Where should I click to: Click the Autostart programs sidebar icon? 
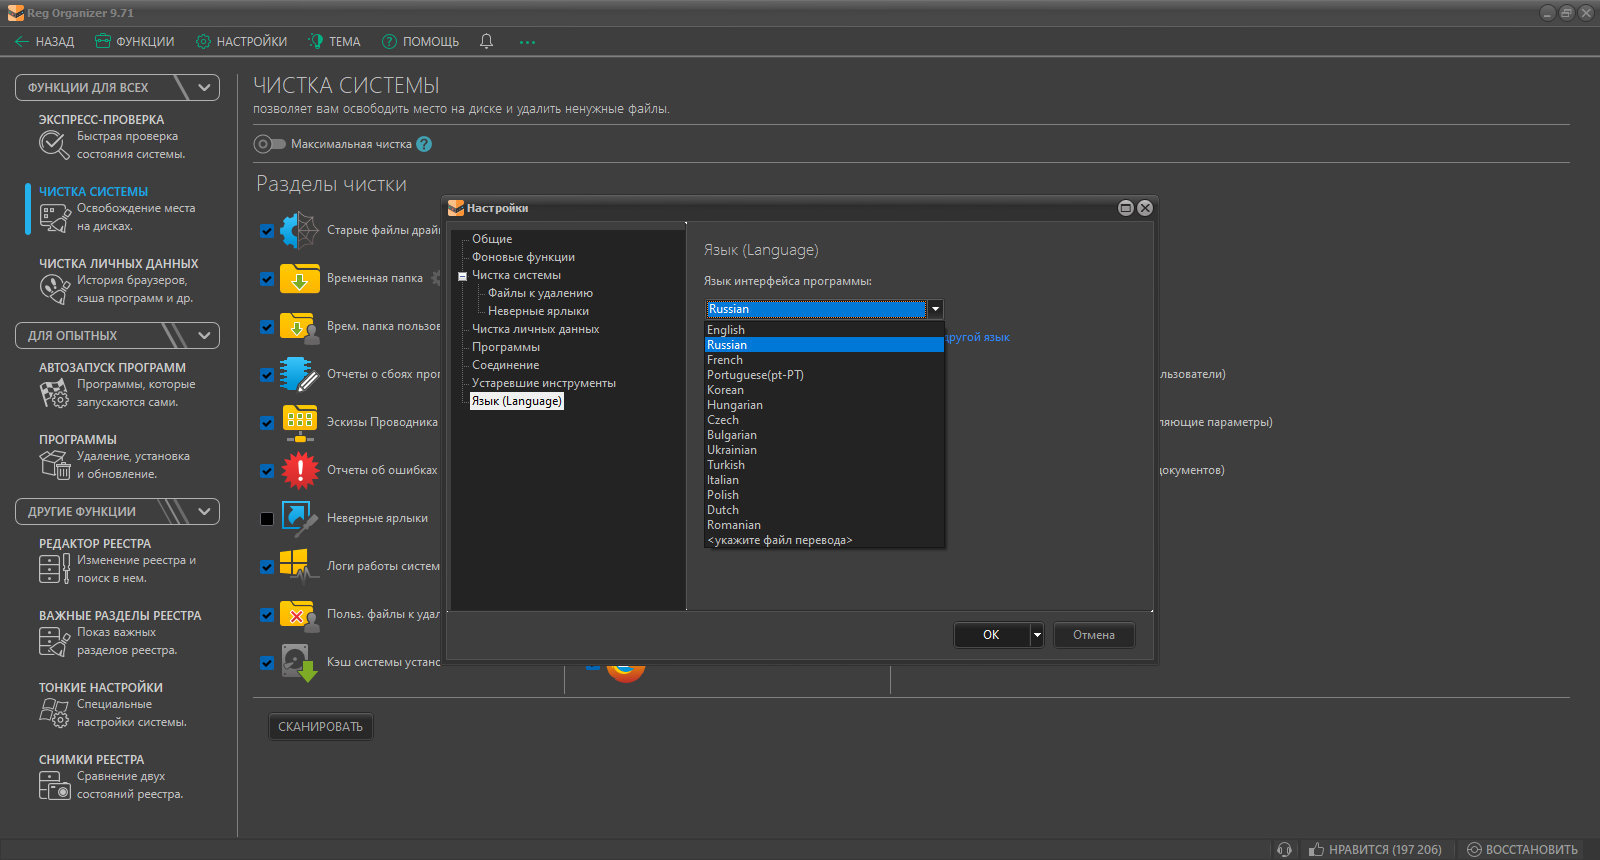tap(54, 393)
